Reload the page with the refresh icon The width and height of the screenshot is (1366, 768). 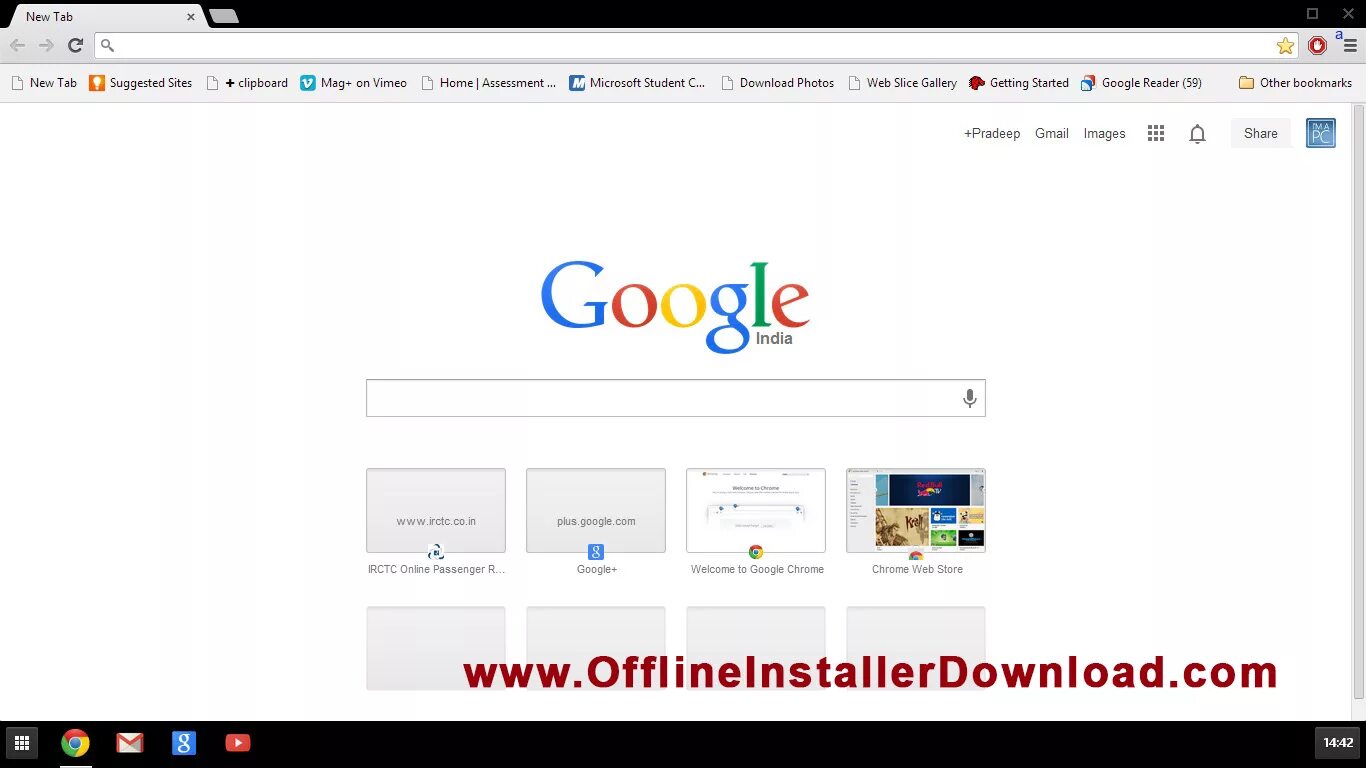(75, 45)
